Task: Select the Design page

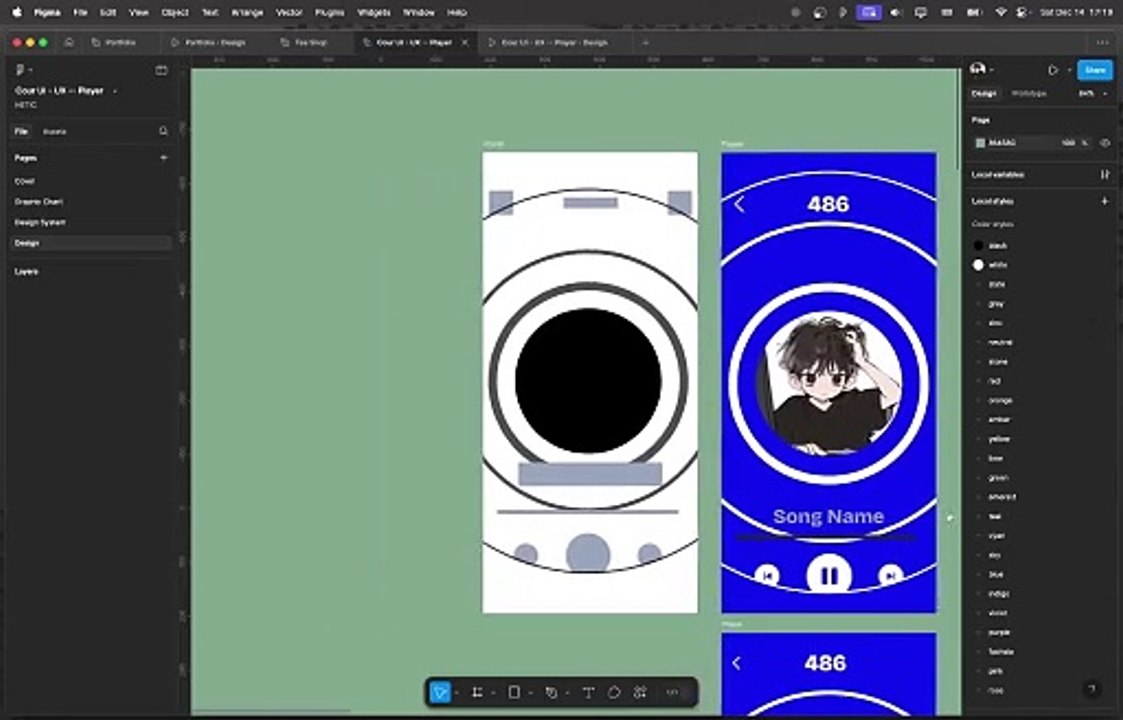Action: pos(91,243)
